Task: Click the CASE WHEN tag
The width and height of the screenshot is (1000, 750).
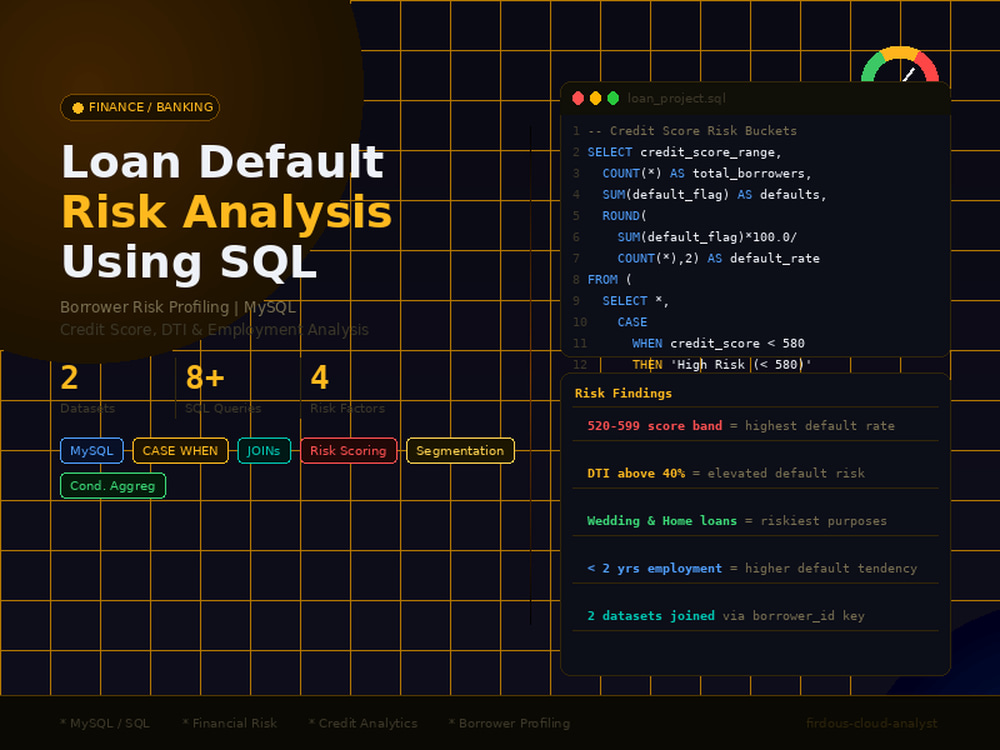Action: pyautogui.click(x=180, y=450)
